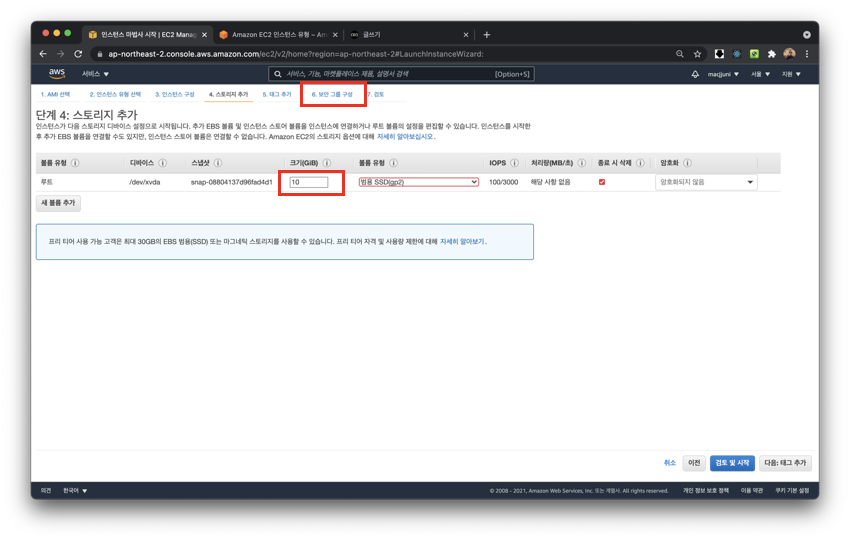Expand the 서비스 menu
Screen dimensions: 850x540
point(95,74)
